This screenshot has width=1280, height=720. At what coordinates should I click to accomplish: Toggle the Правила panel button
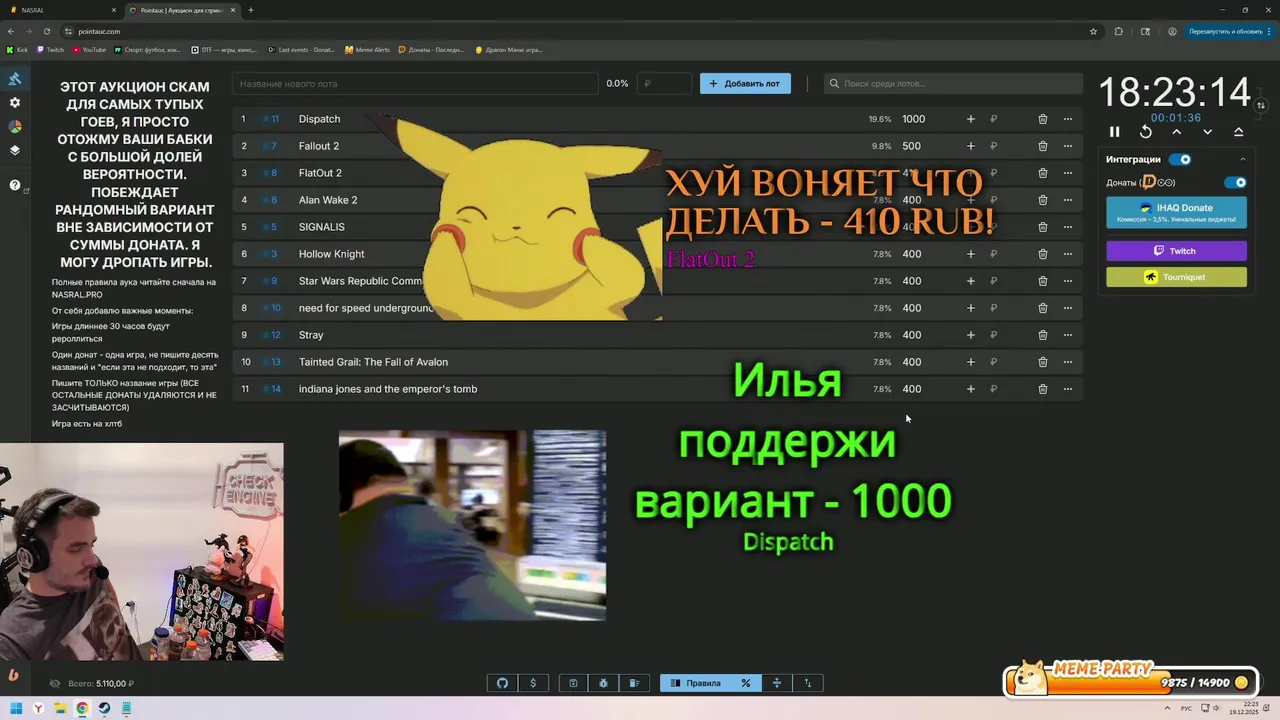(695, 683)
